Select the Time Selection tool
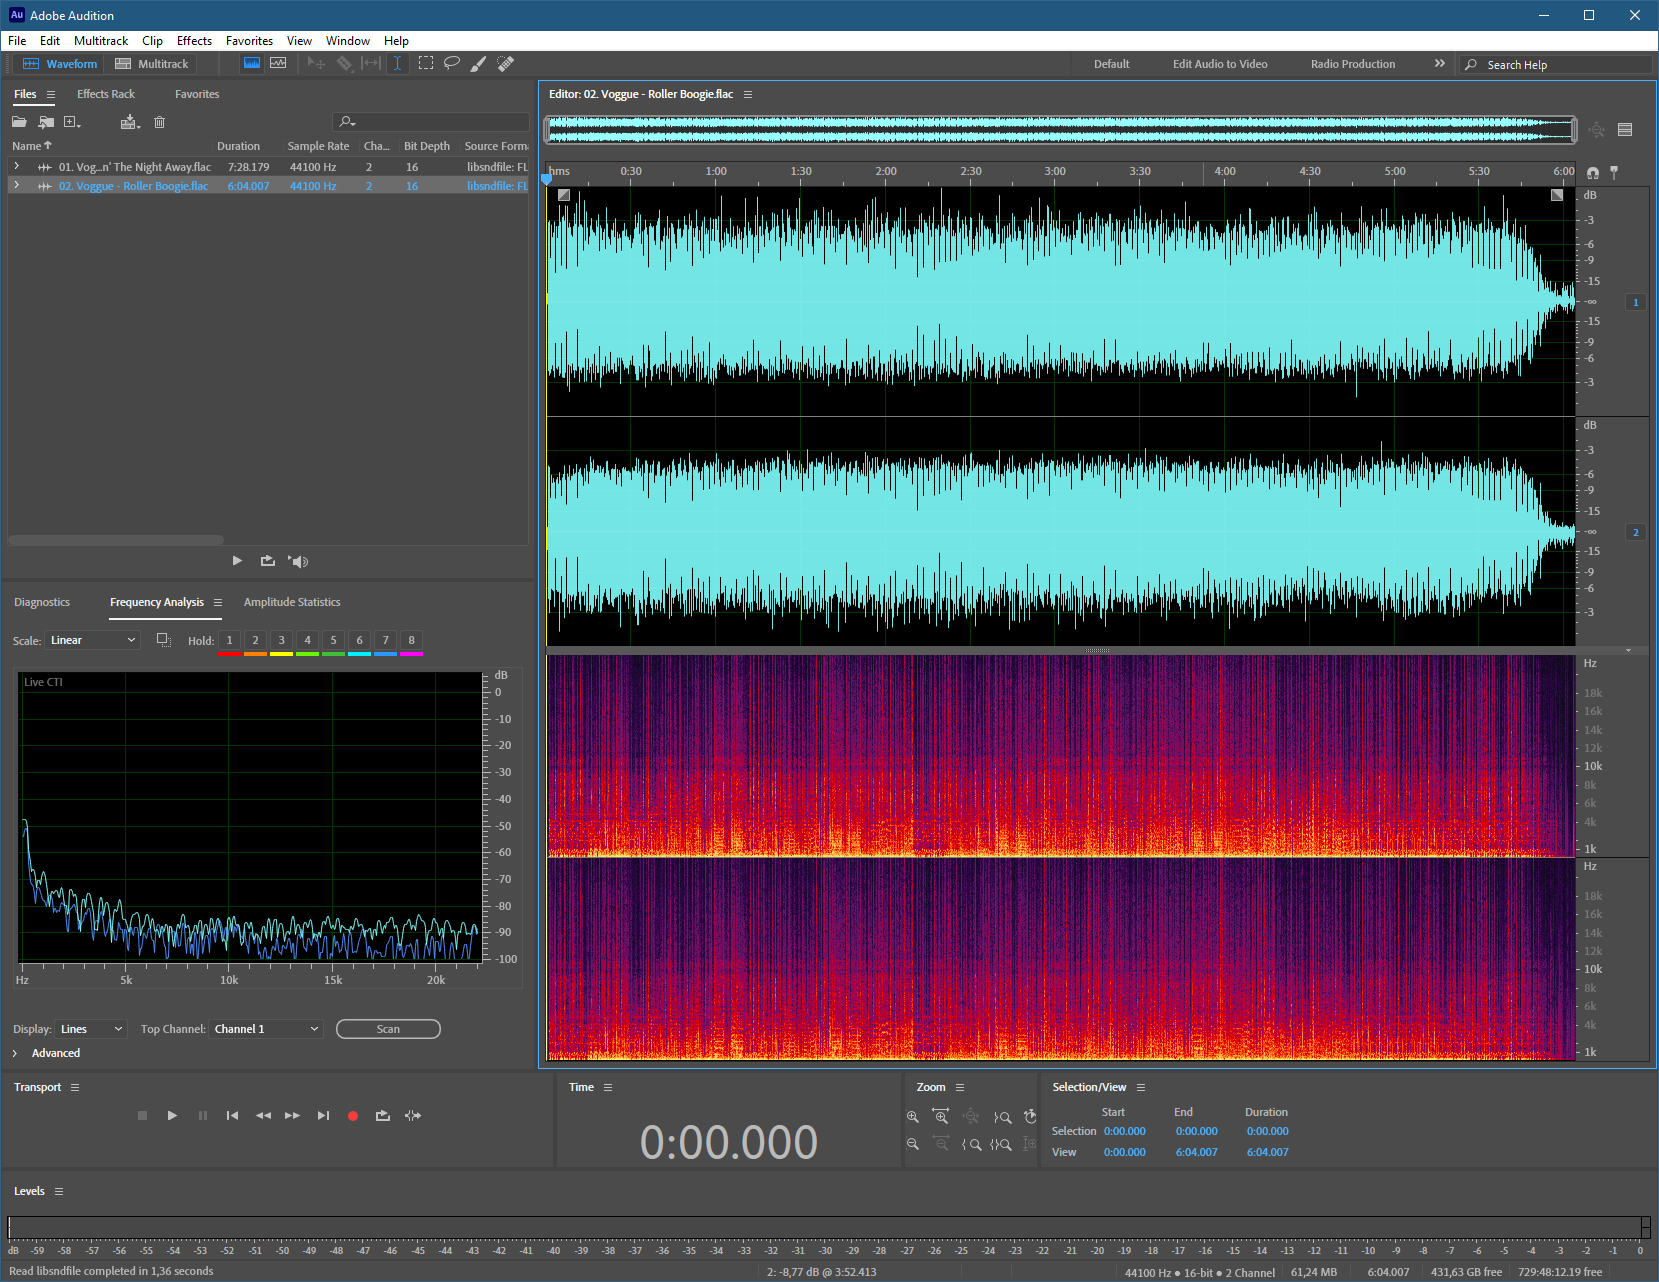Viewport: 1659px width, 1282px height. pyautogui.click(x=397, y=63)
